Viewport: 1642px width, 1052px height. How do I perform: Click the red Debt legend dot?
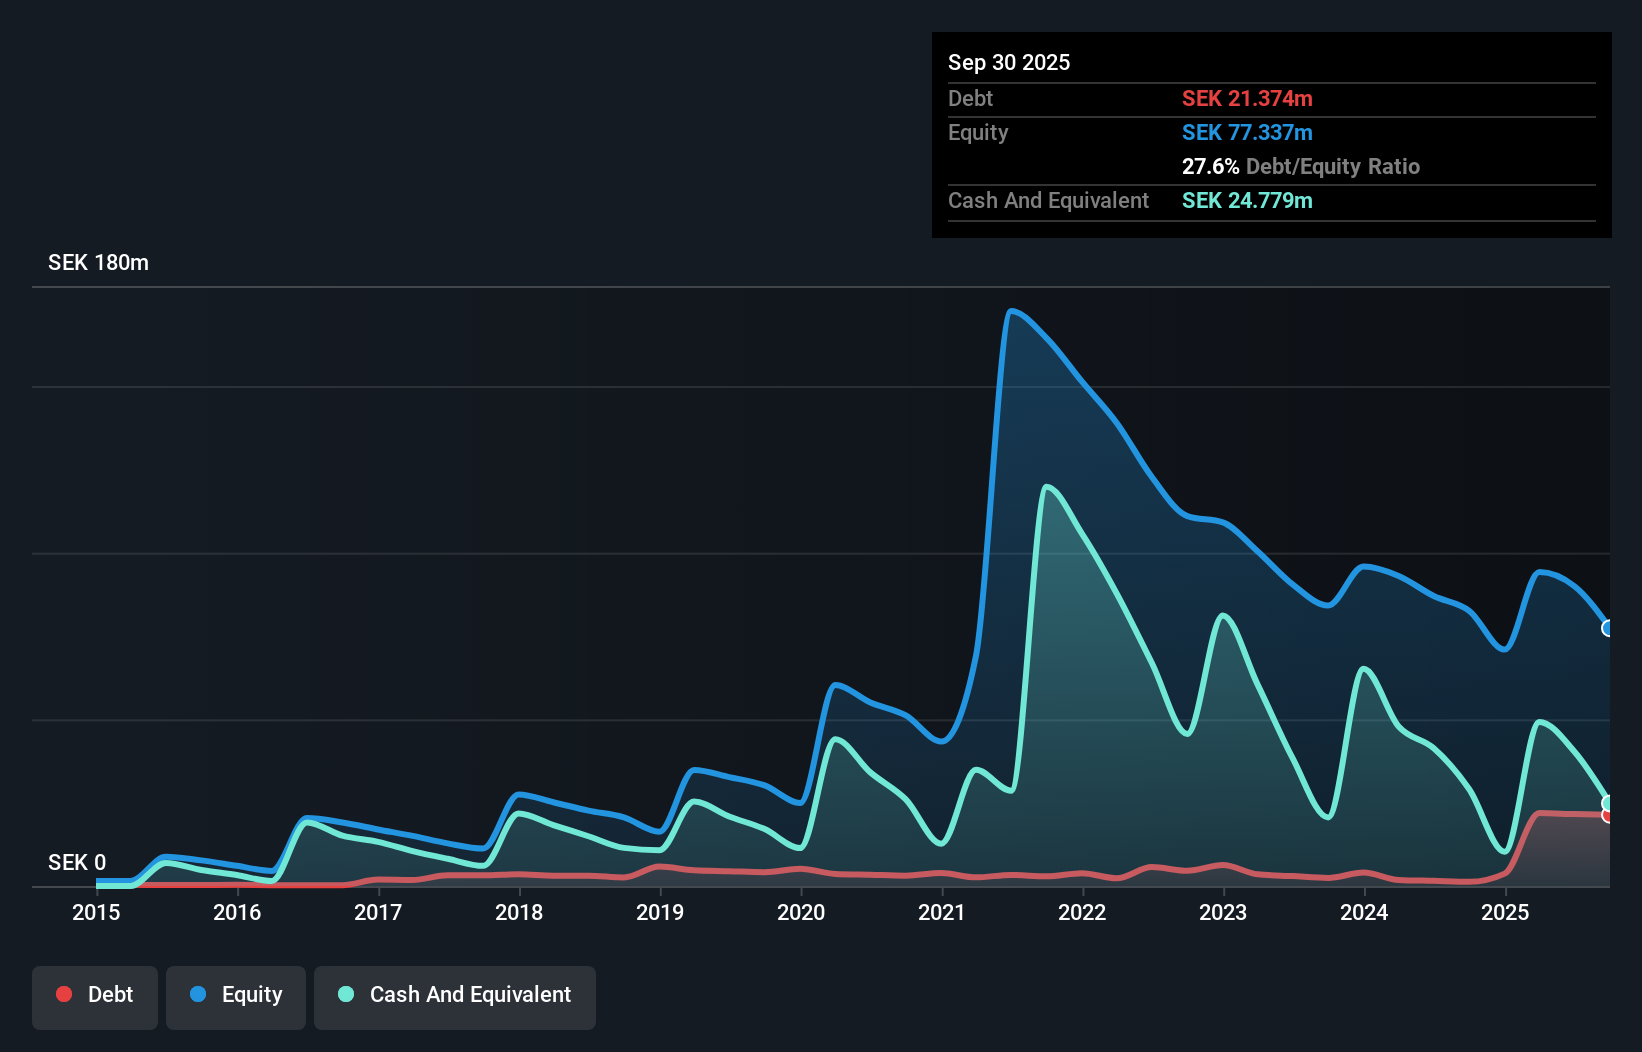(63, 994)
